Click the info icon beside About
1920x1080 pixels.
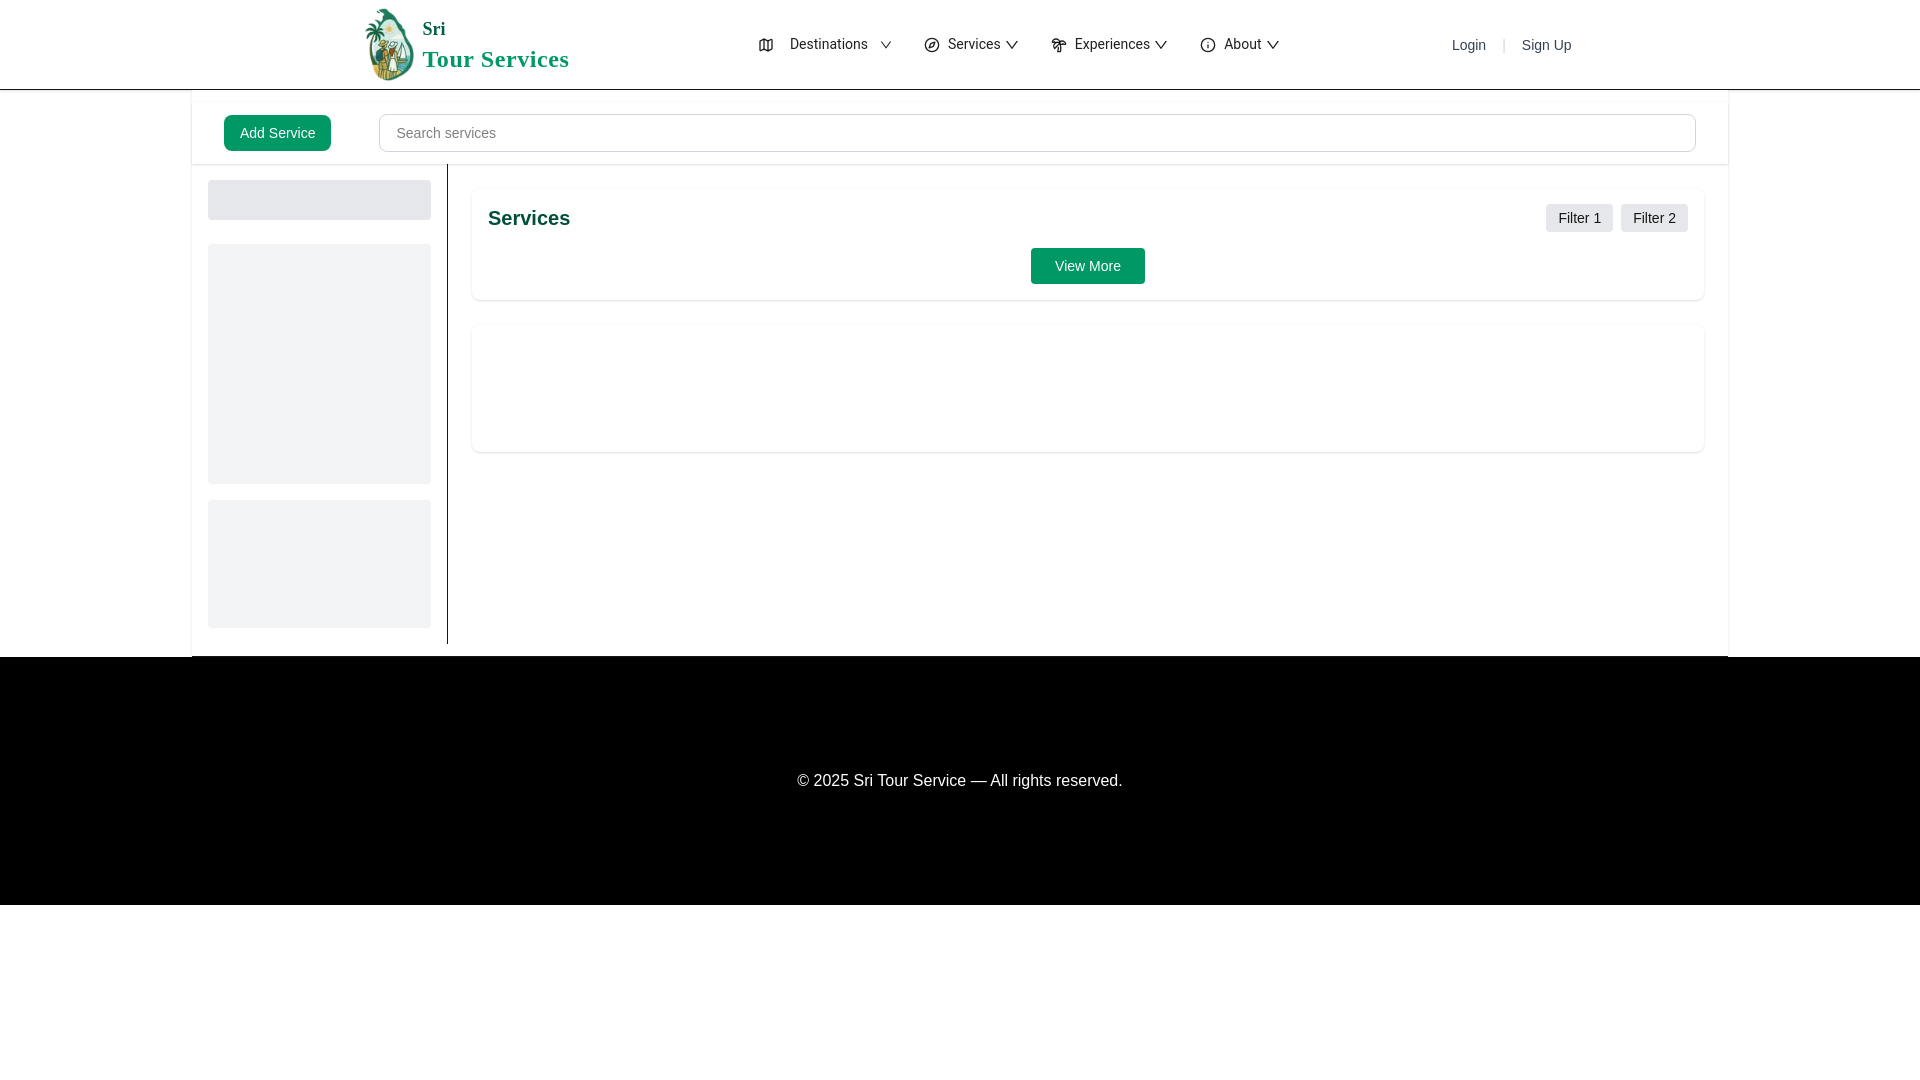[1208, 45]
